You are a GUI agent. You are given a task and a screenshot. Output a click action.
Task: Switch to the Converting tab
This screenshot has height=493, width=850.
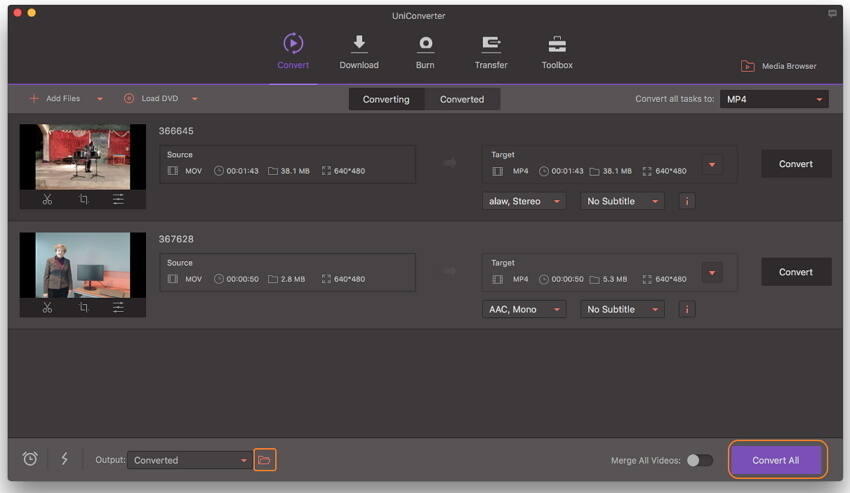tap(386, 99)
